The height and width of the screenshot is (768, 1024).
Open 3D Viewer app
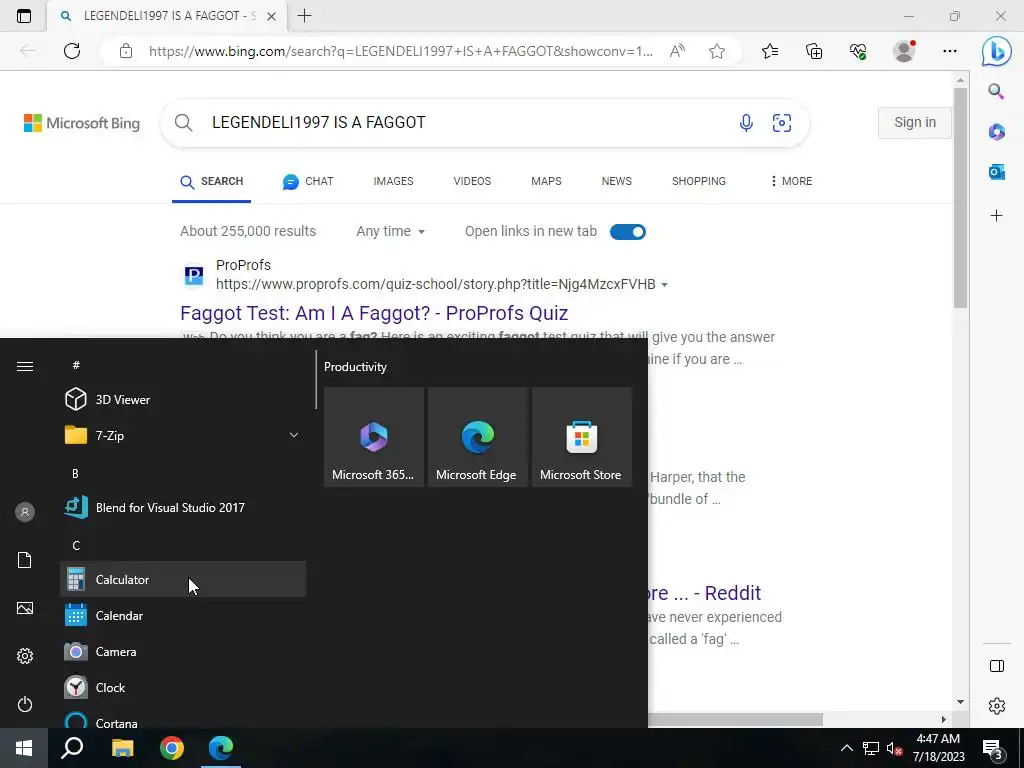pyautogui.click(x=183, y=399)
